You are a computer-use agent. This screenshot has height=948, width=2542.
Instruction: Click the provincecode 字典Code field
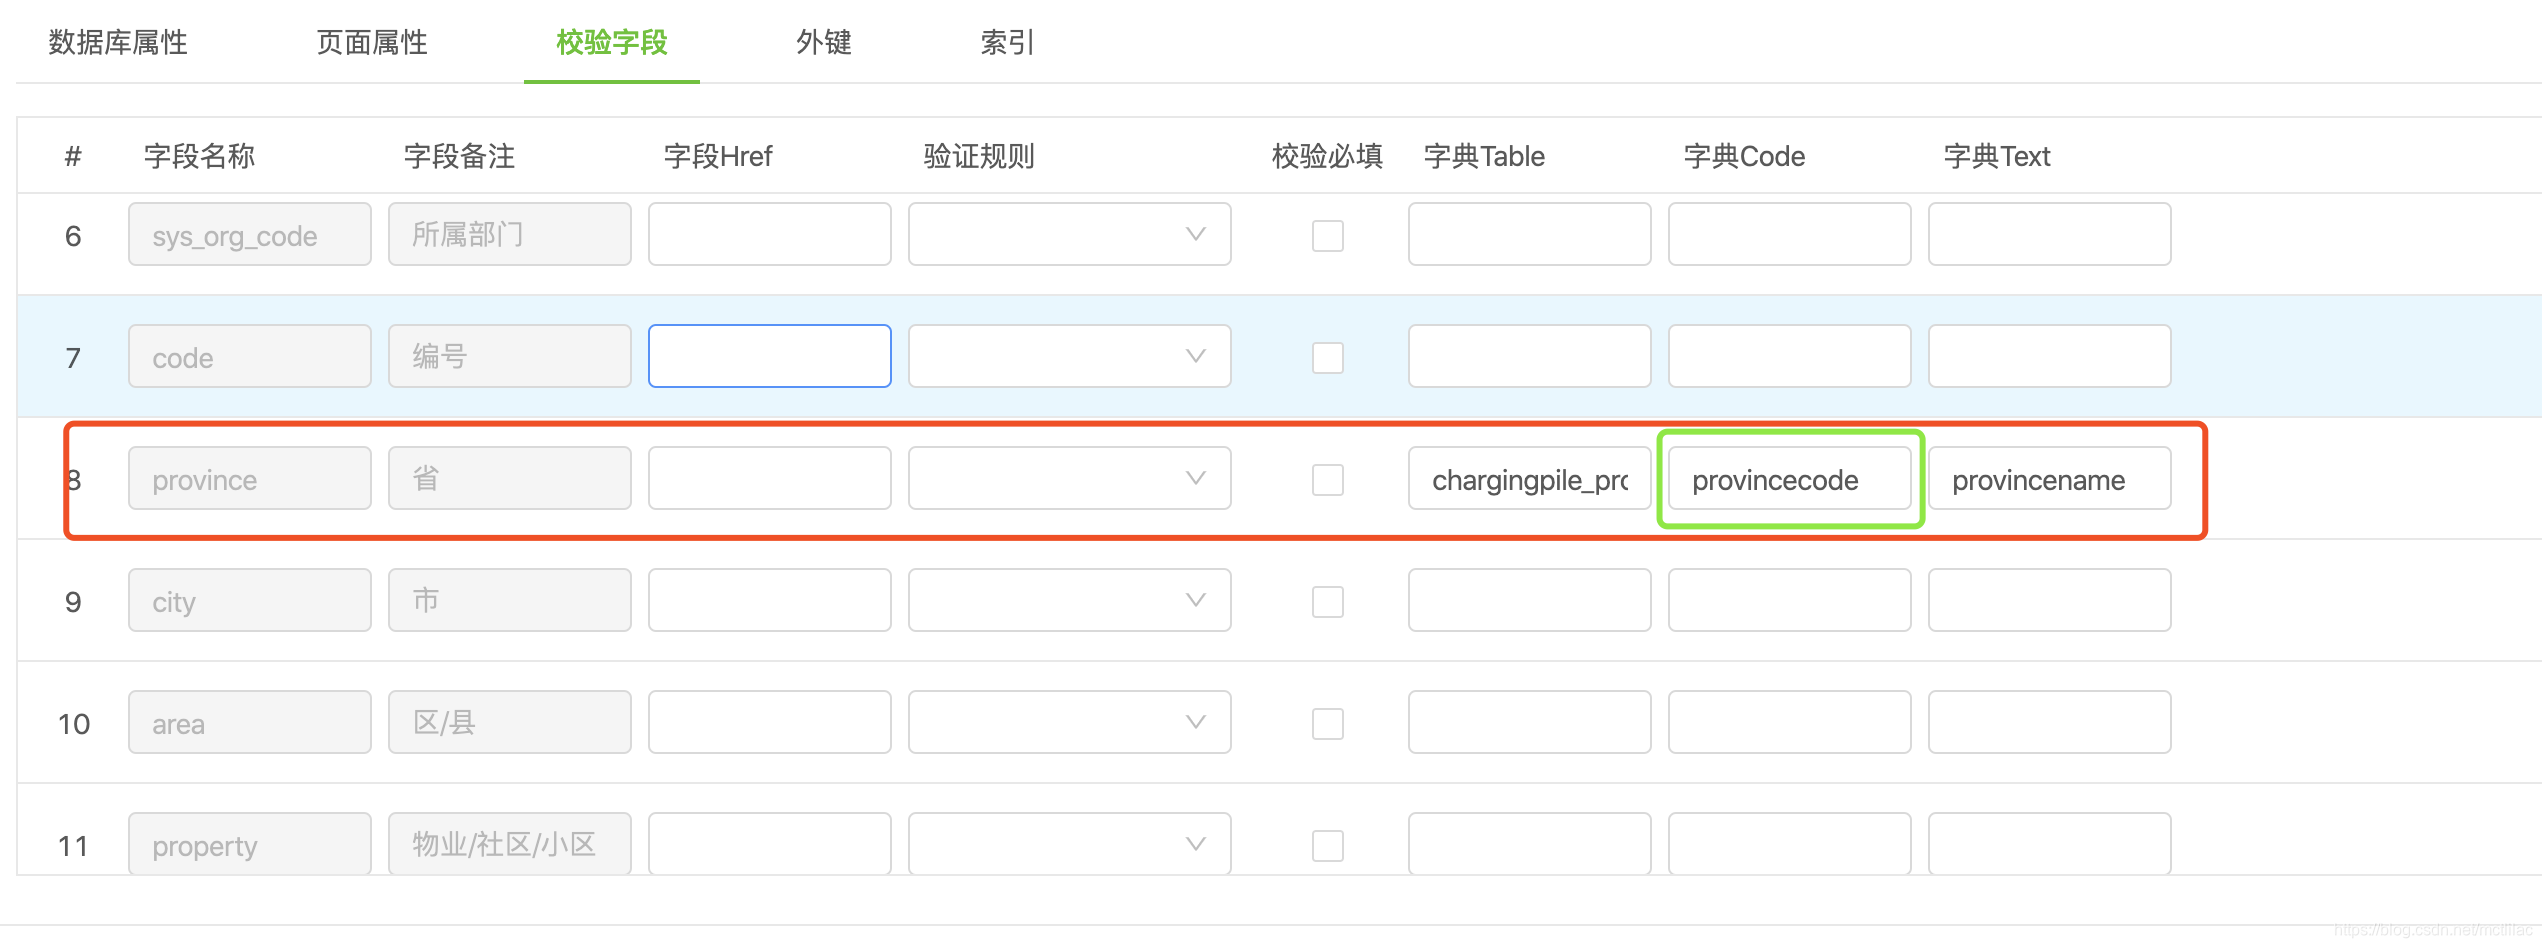[x=1789, y=480]
